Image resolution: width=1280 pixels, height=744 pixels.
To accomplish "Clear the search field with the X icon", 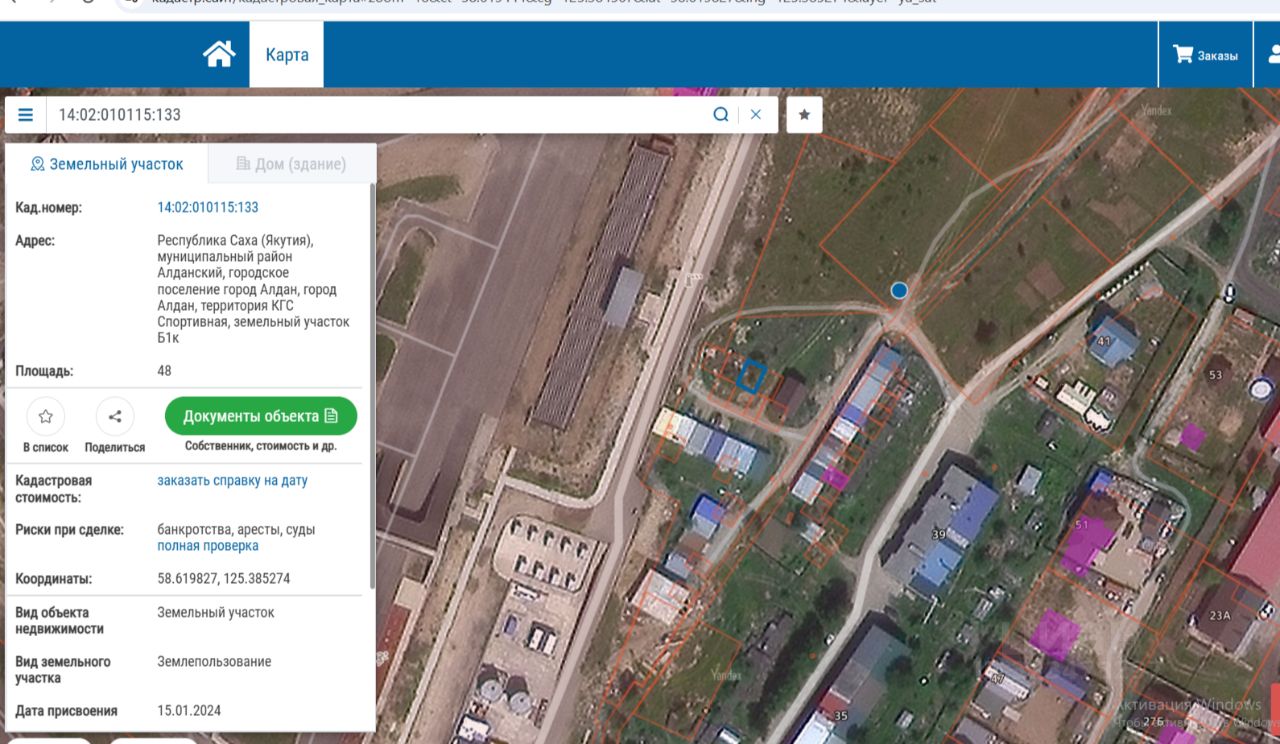I will tap(756, 115).
